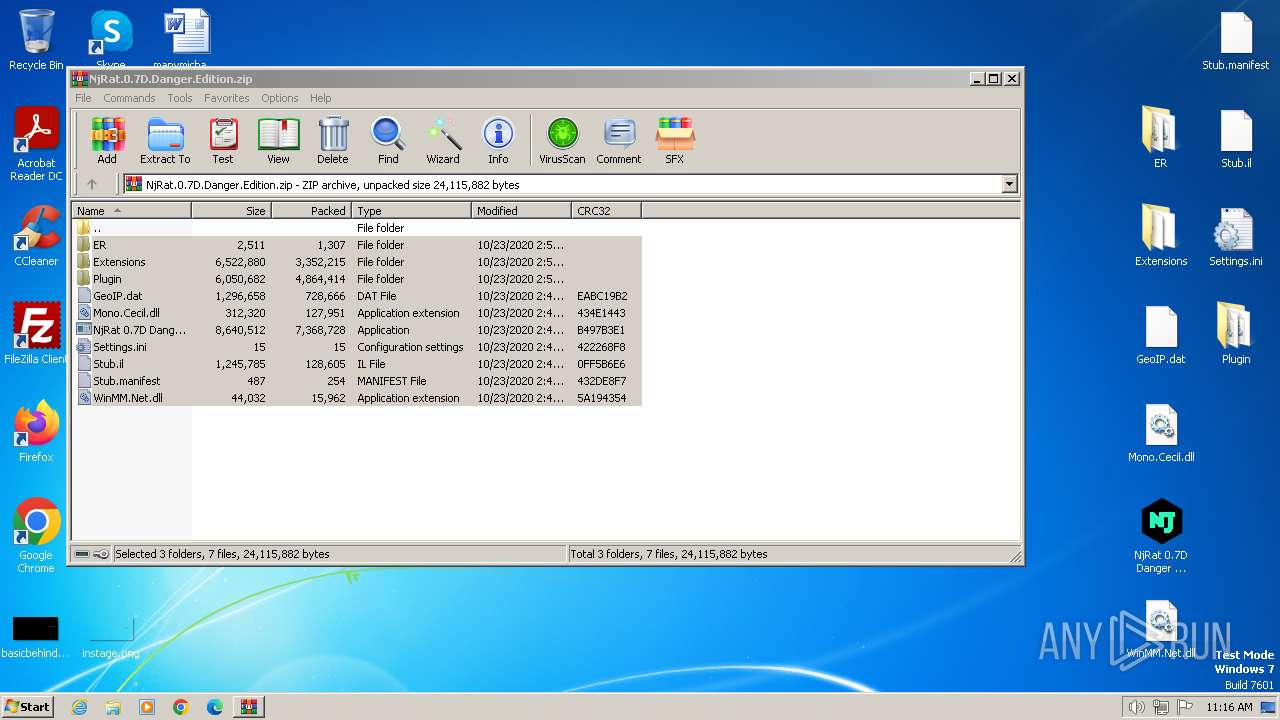
Task: Open Recycle Bin desktop icon
Action: point(36,40)
